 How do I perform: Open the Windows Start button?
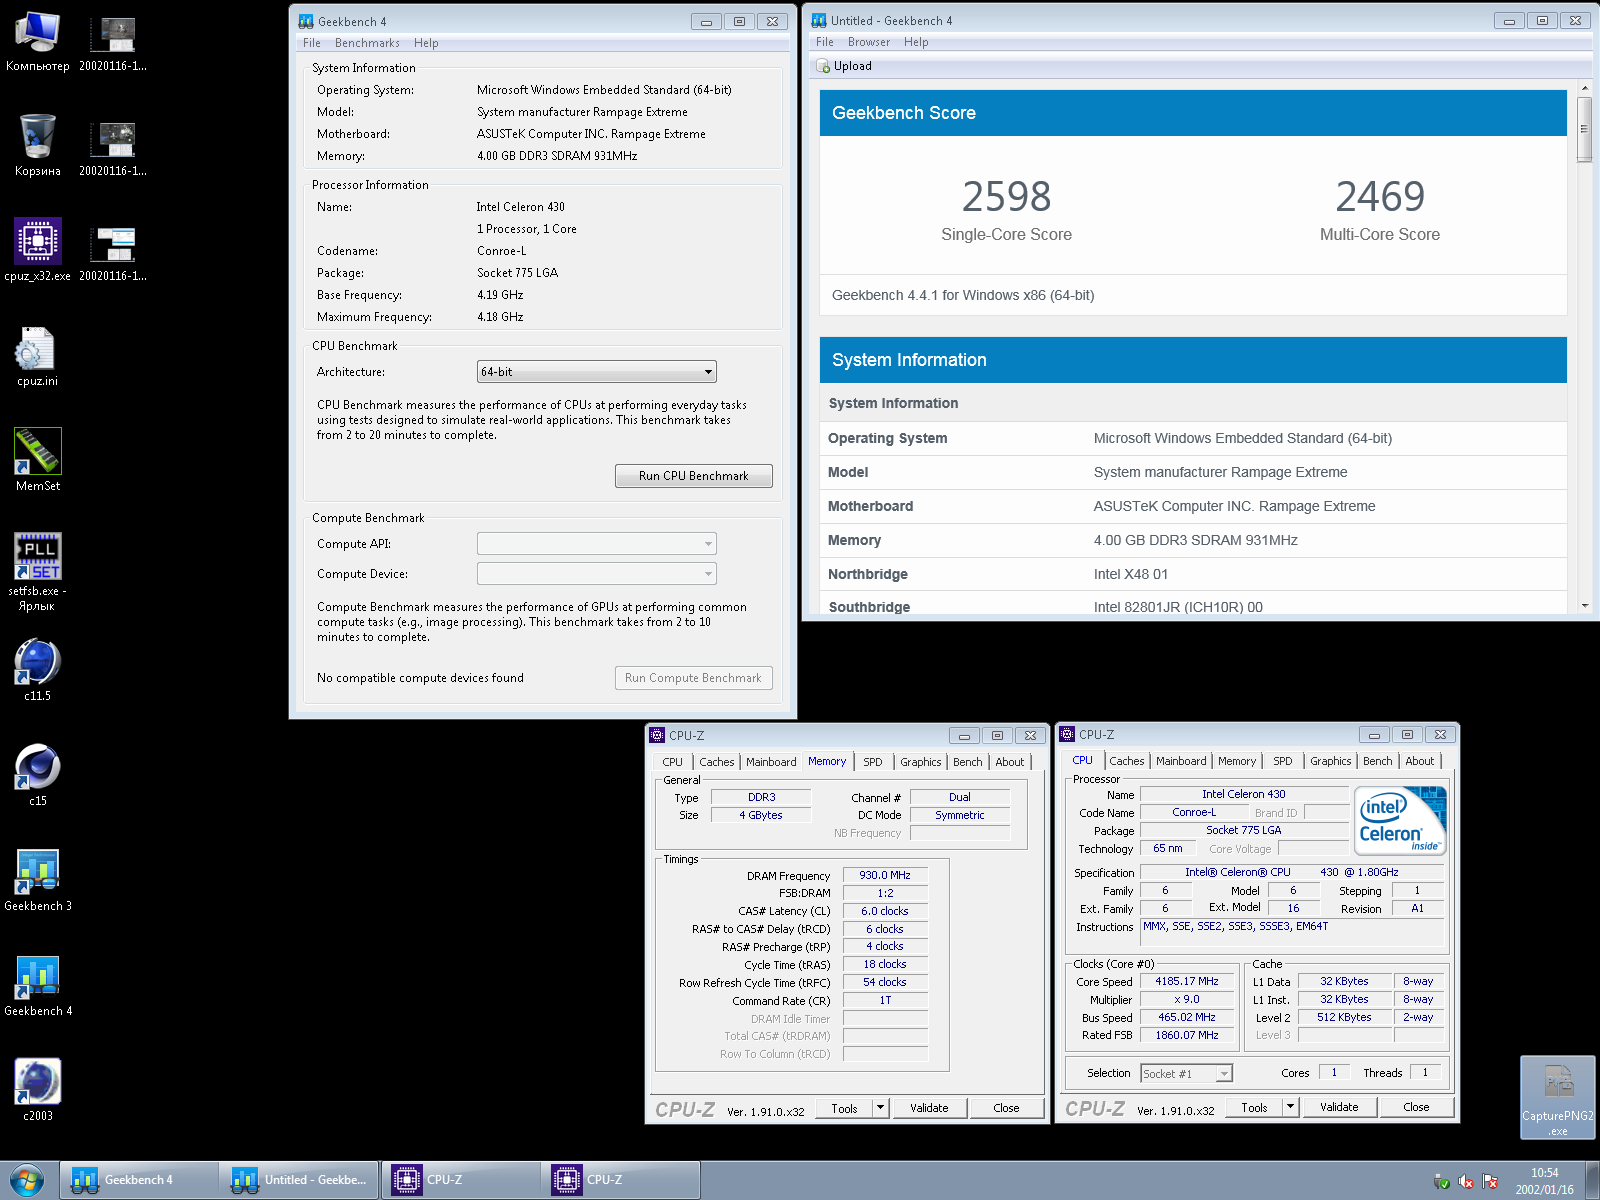[27, 1180]
